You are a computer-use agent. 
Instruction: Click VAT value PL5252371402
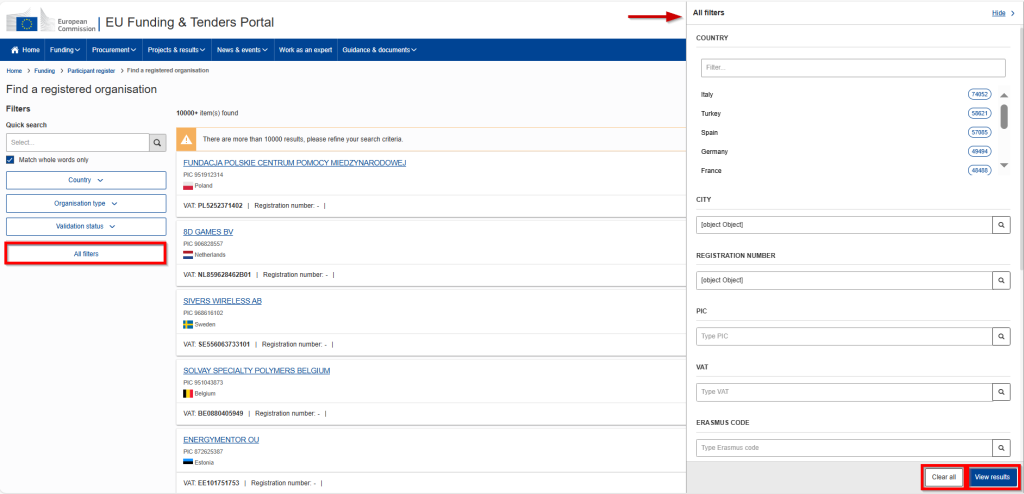coord(220,205)
